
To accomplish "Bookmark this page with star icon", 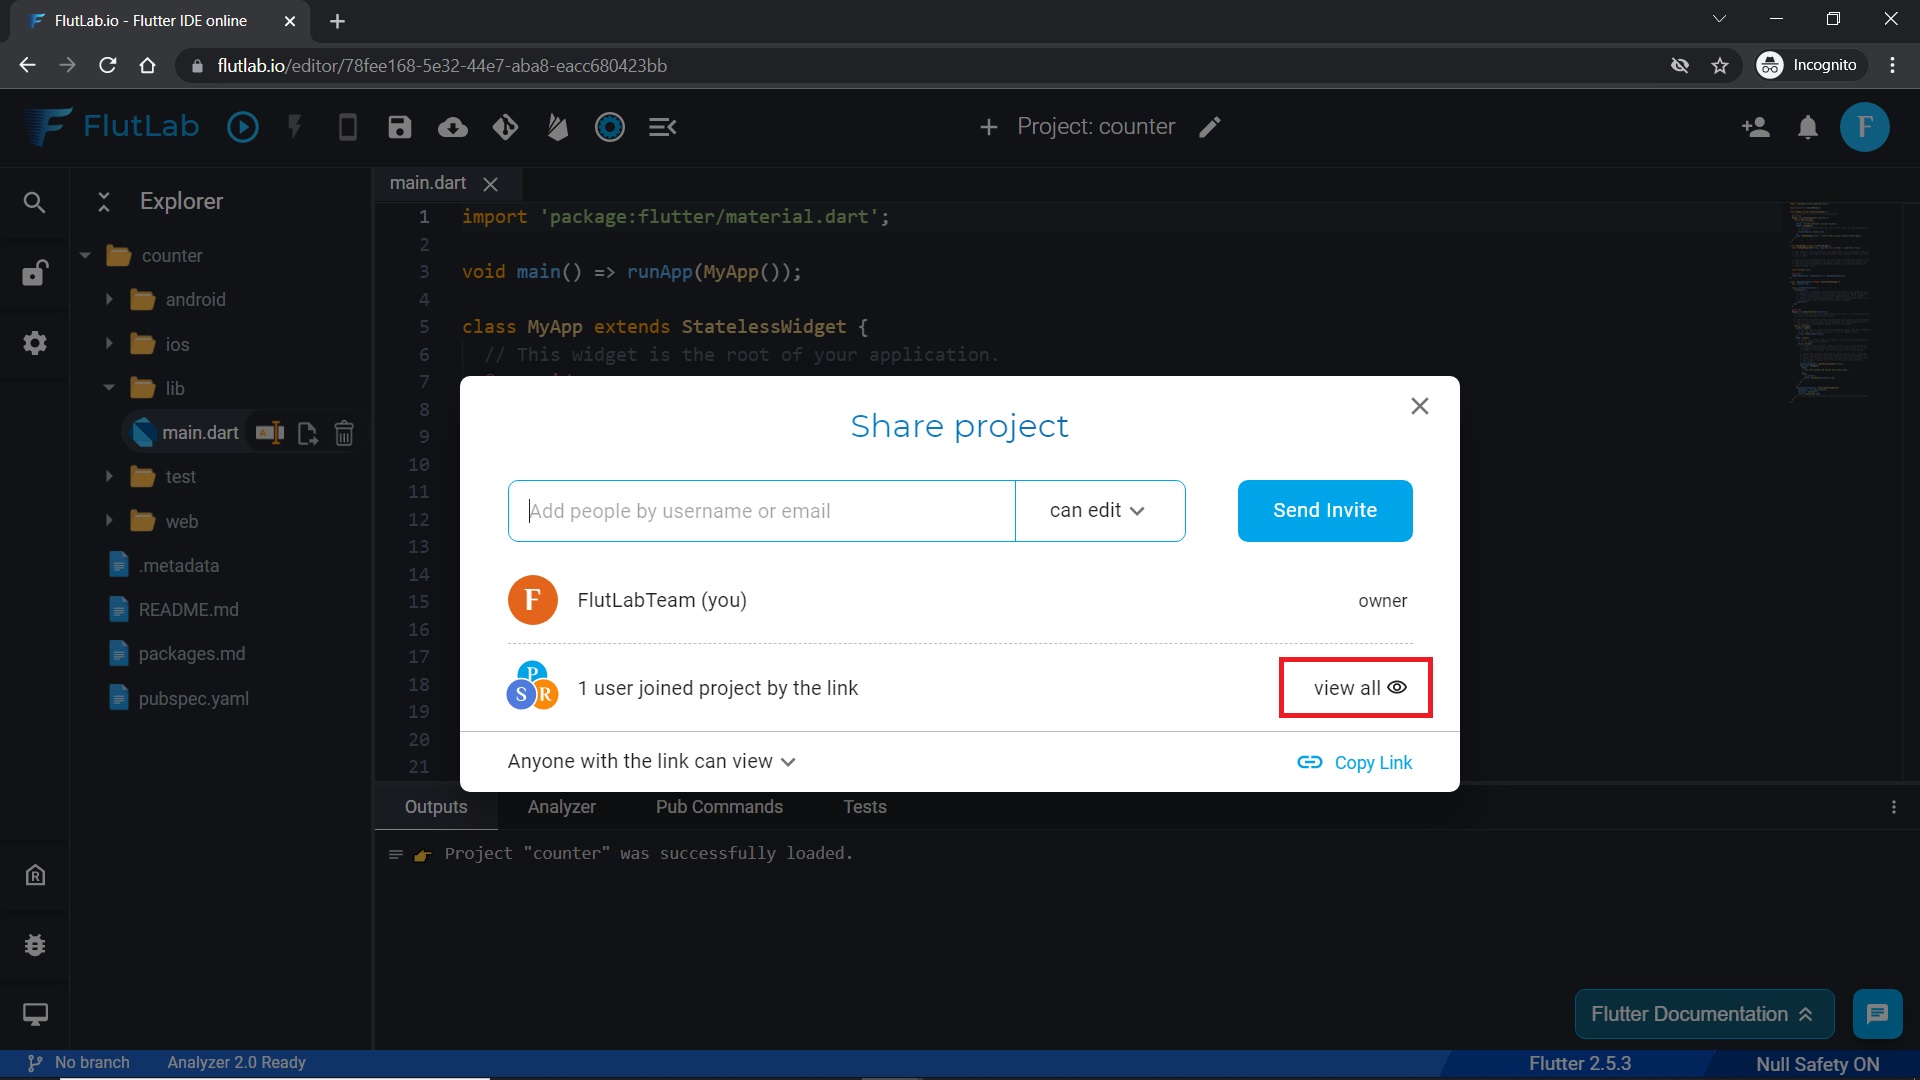I will click(1720, 66).
